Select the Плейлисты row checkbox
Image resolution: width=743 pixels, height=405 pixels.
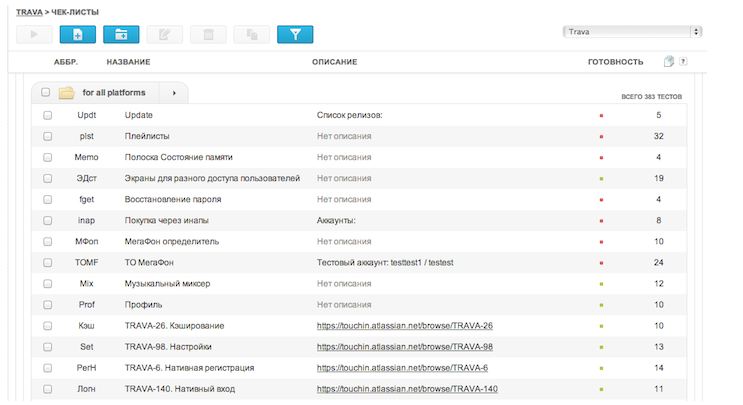click(x=47, y=136)
